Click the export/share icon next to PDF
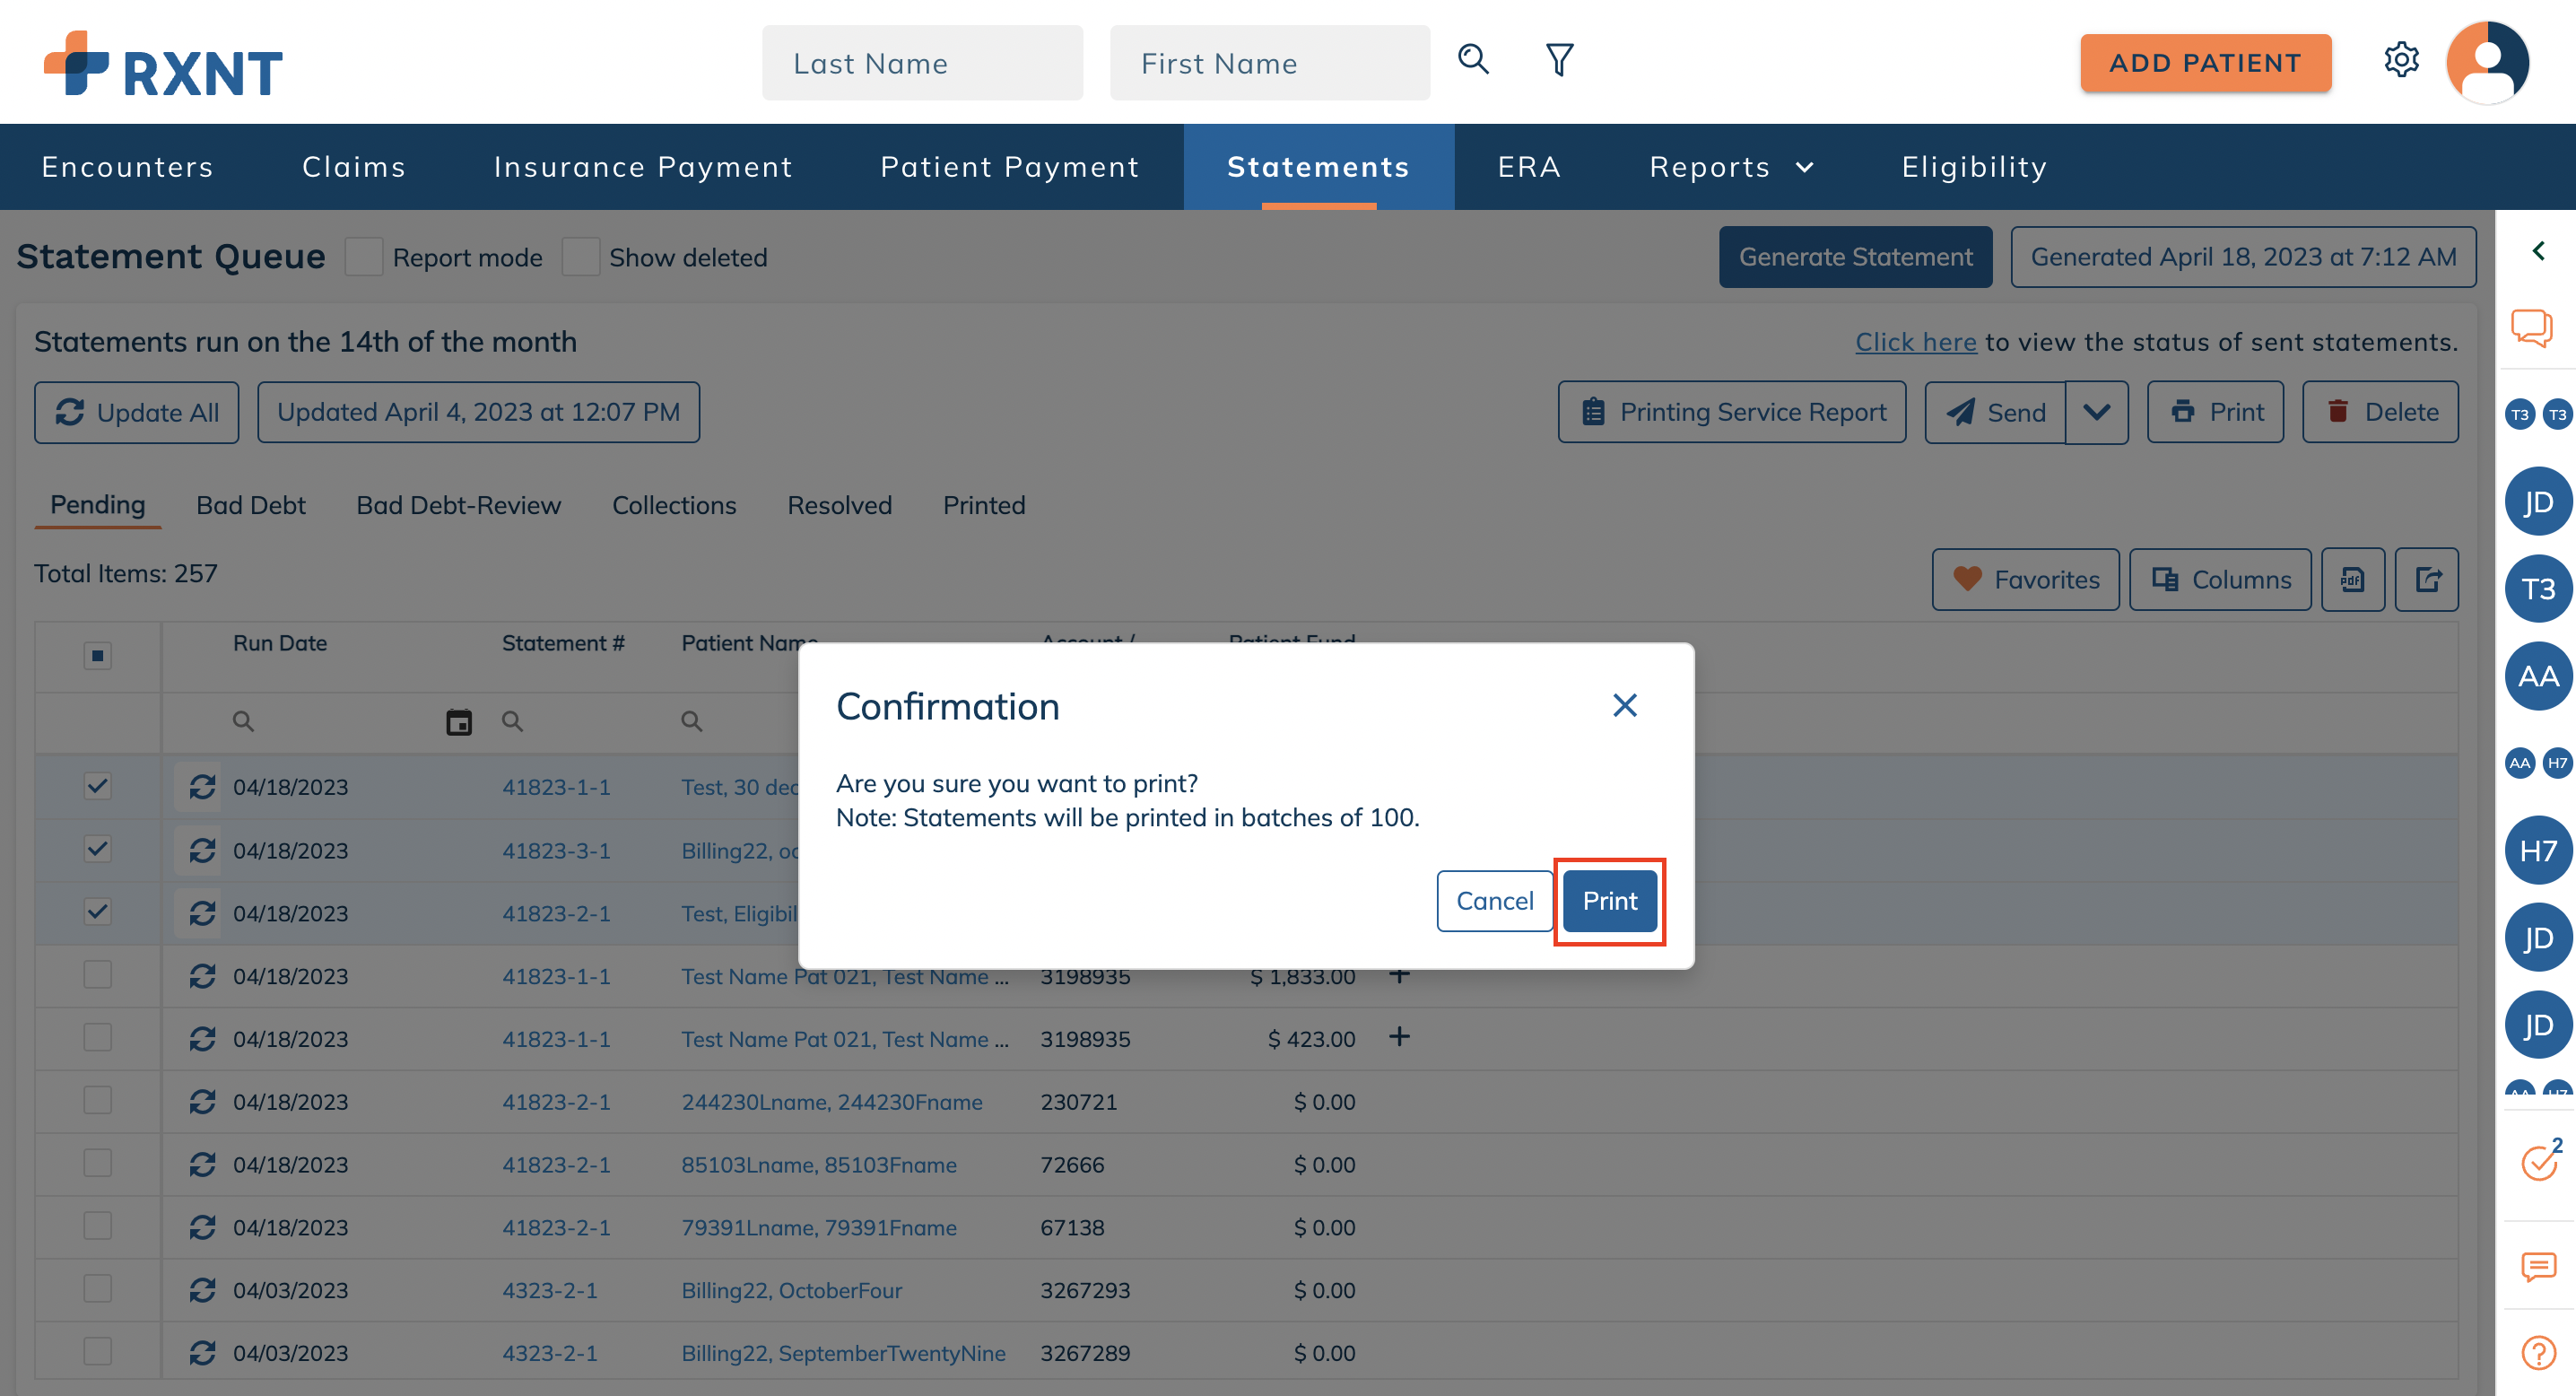 pyautogui.click(x=2428, y=579)
